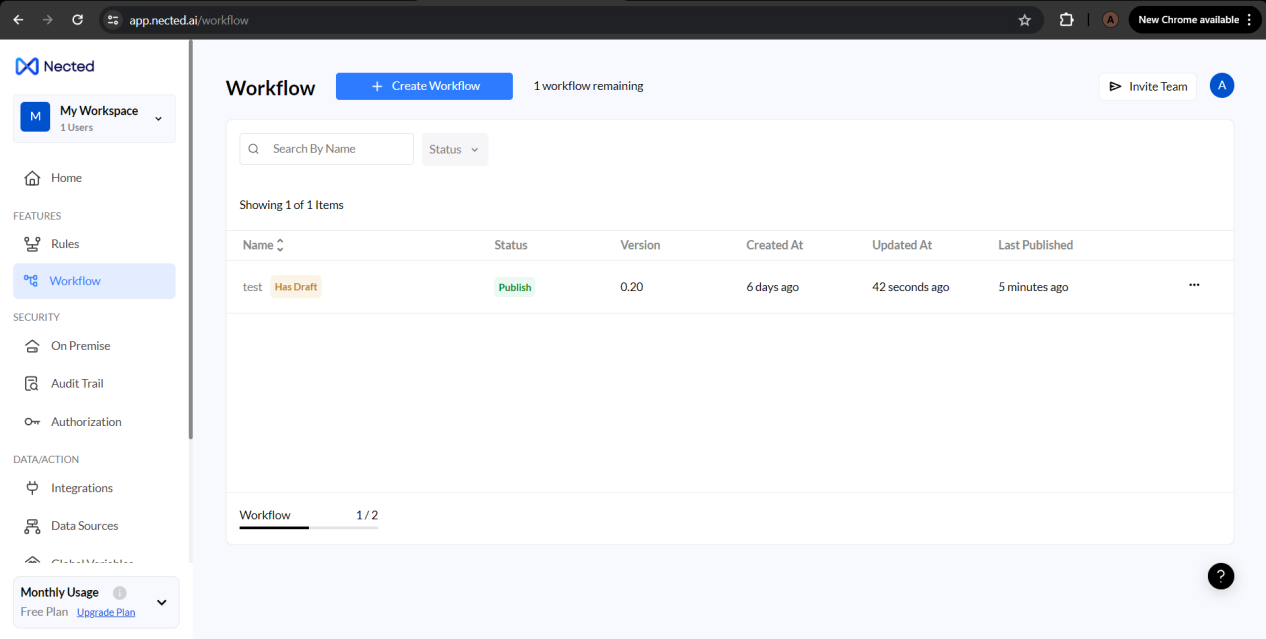Click the browser forward arrow
Screen dimensions: 1266x639
48,20
